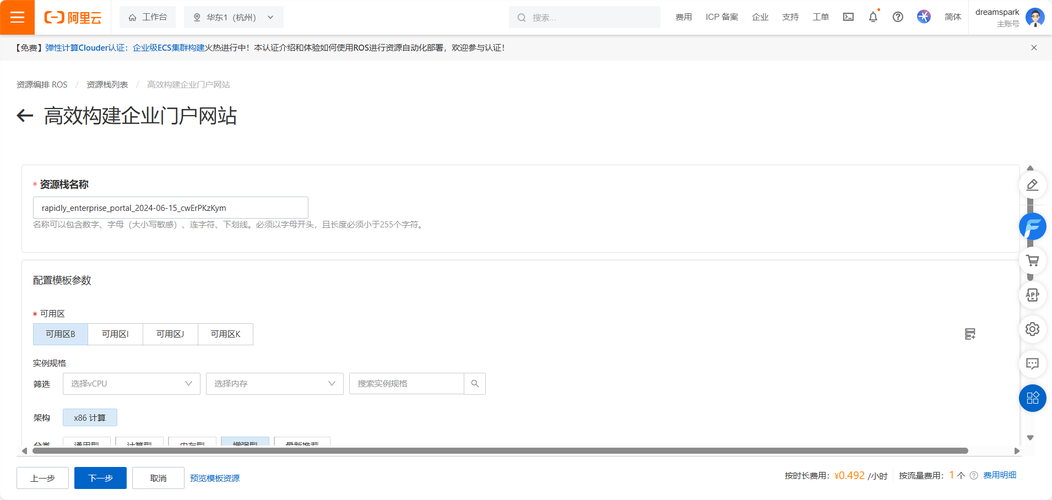Click the Alibaba Cloud logo
1052x500 pixels.
click(x=73, y=17)
